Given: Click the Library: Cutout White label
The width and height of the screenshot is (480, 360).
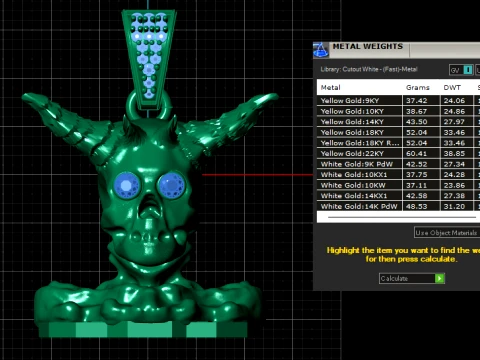Looking at the screenshot, I should click(x=369, y=69).
